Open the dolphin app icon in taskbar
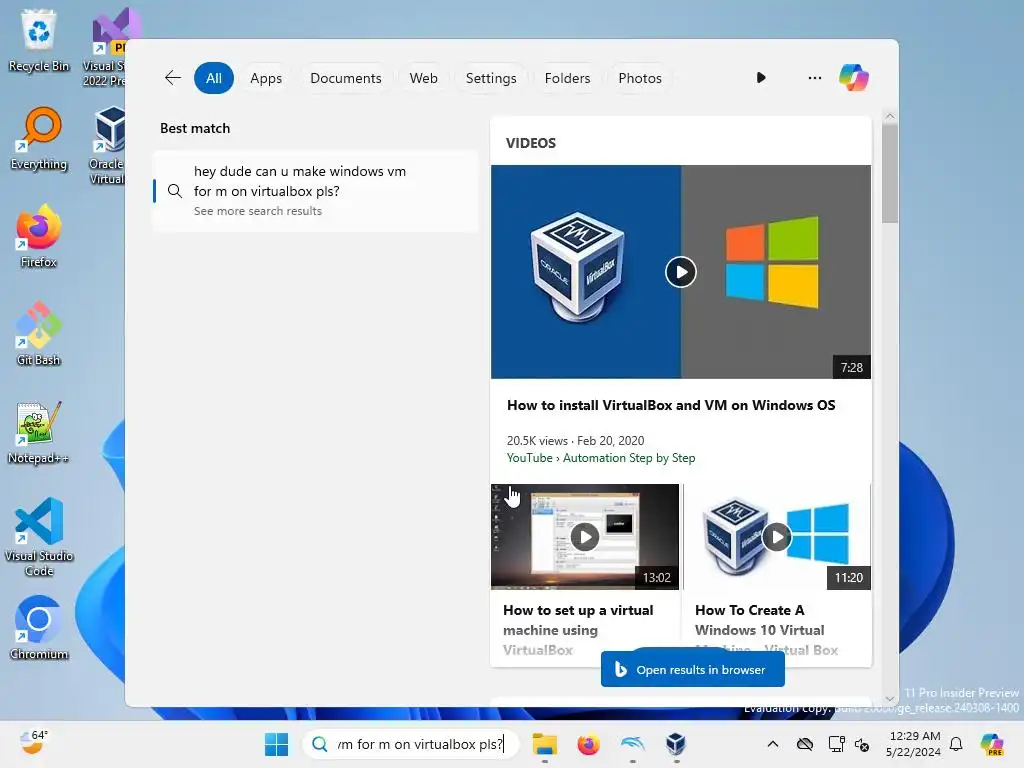1024x768 pixels. (x=632, y=744)
